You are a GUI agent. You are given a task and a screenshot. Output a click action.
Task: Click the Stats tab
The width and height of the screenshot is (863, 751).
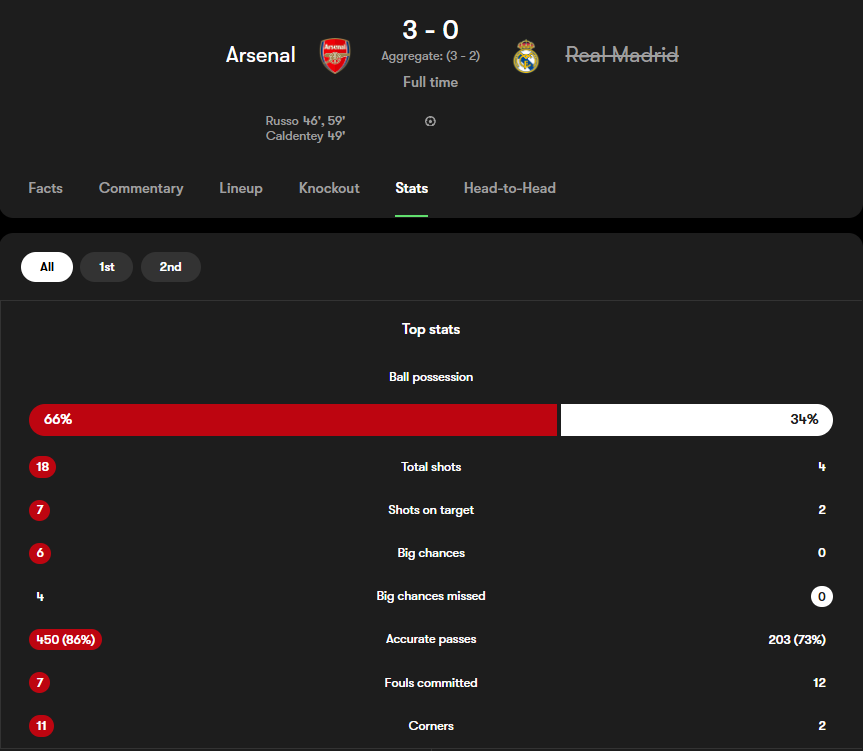(411, 188)
